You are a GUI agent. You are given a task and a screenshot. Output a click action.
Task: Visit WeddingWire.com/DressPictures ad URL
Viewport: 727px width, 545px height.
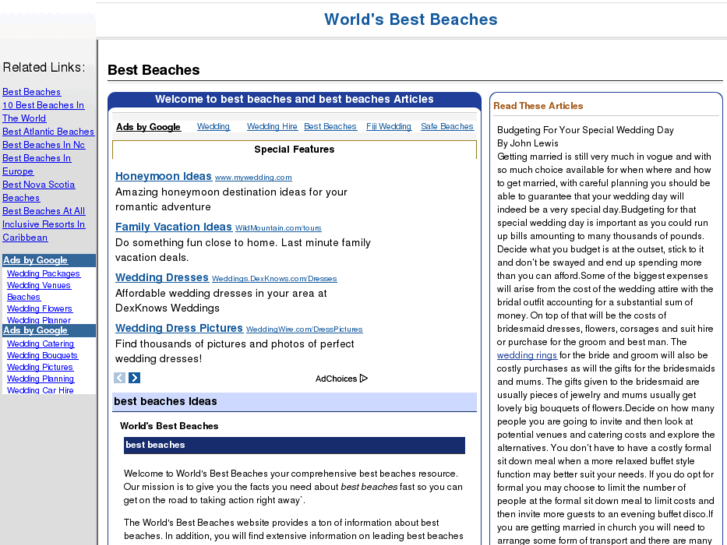coord(304,329)
